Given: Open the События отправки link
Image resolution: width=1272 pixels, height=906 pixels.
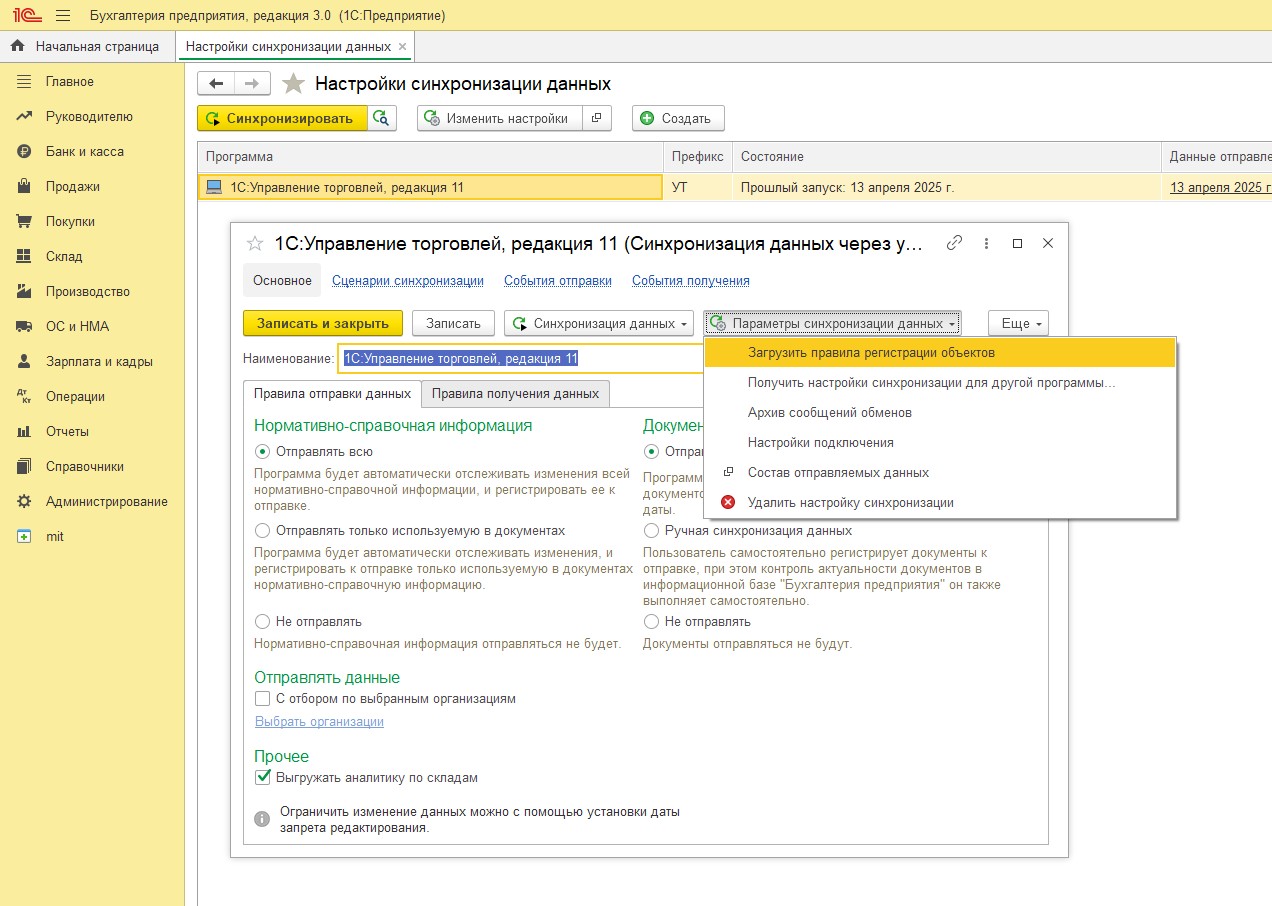Looking at the screenshot, I should 558,281.
